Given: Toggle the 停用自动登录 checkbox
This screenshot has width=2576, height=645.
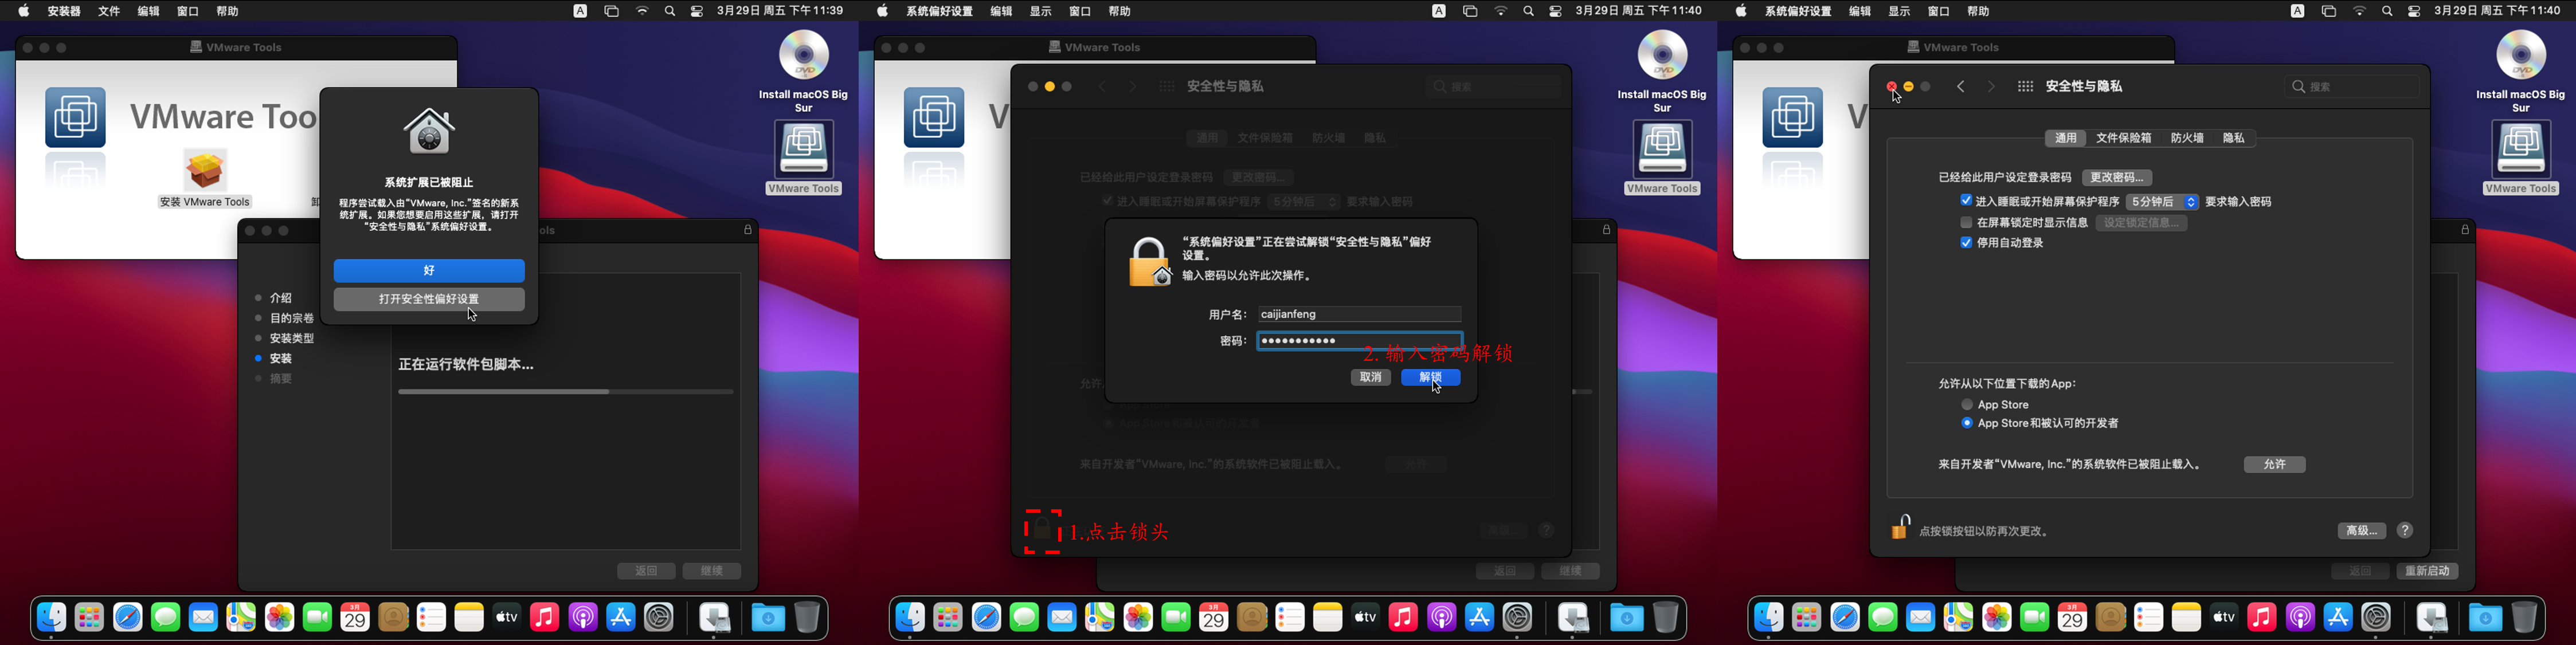Looking at the screenshot, I should click(1966, 243).
